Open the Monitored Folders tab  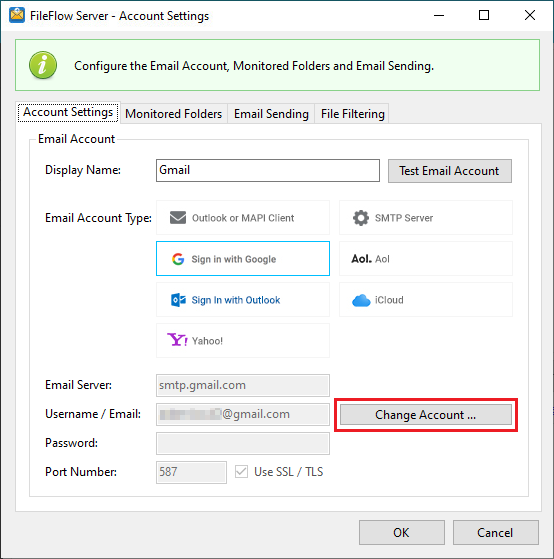(174, 114)
